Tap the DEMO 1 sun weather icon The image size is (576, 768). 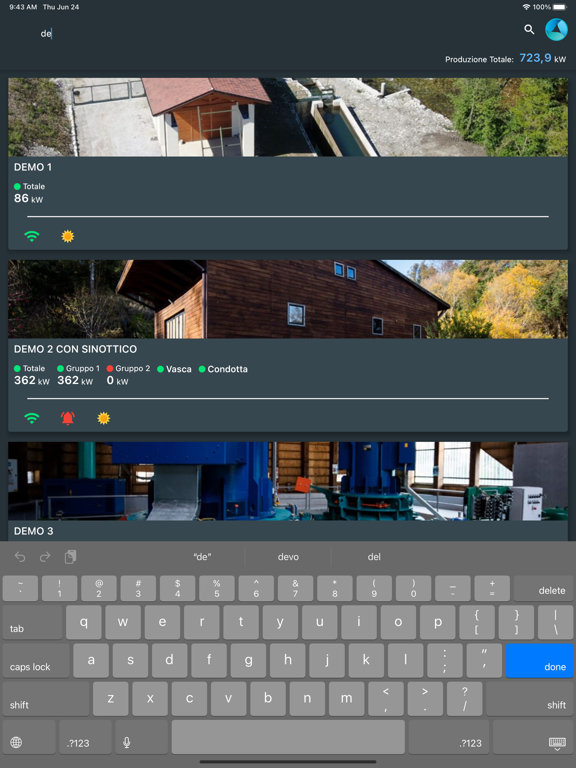click(68, 237)
